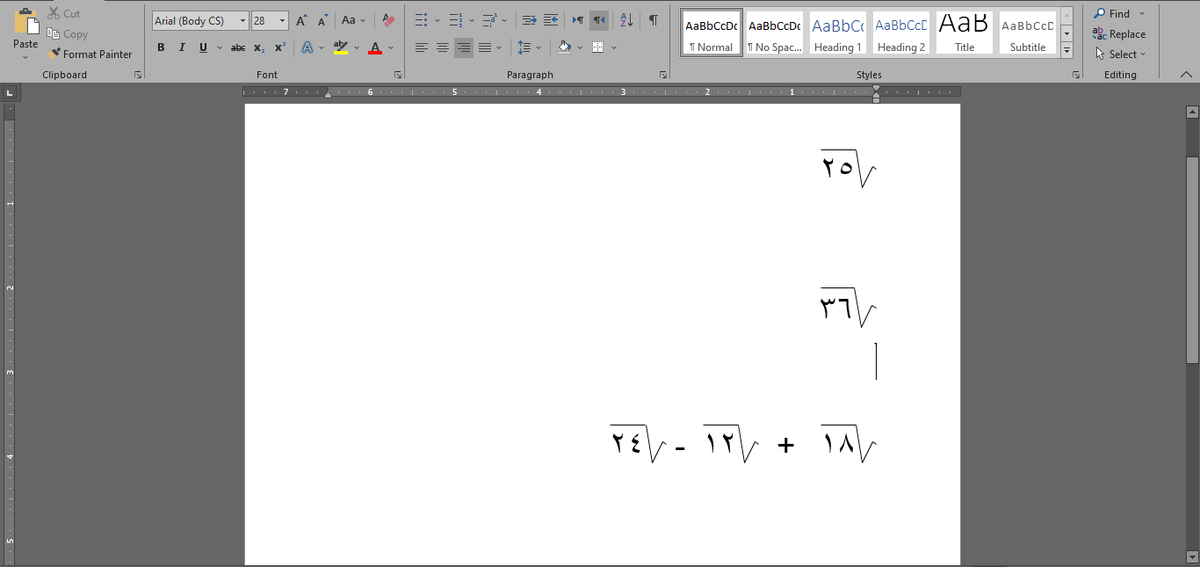Apply the Normal style
Viewport: 1200px width, 567px height.
(x=712, y=33)
